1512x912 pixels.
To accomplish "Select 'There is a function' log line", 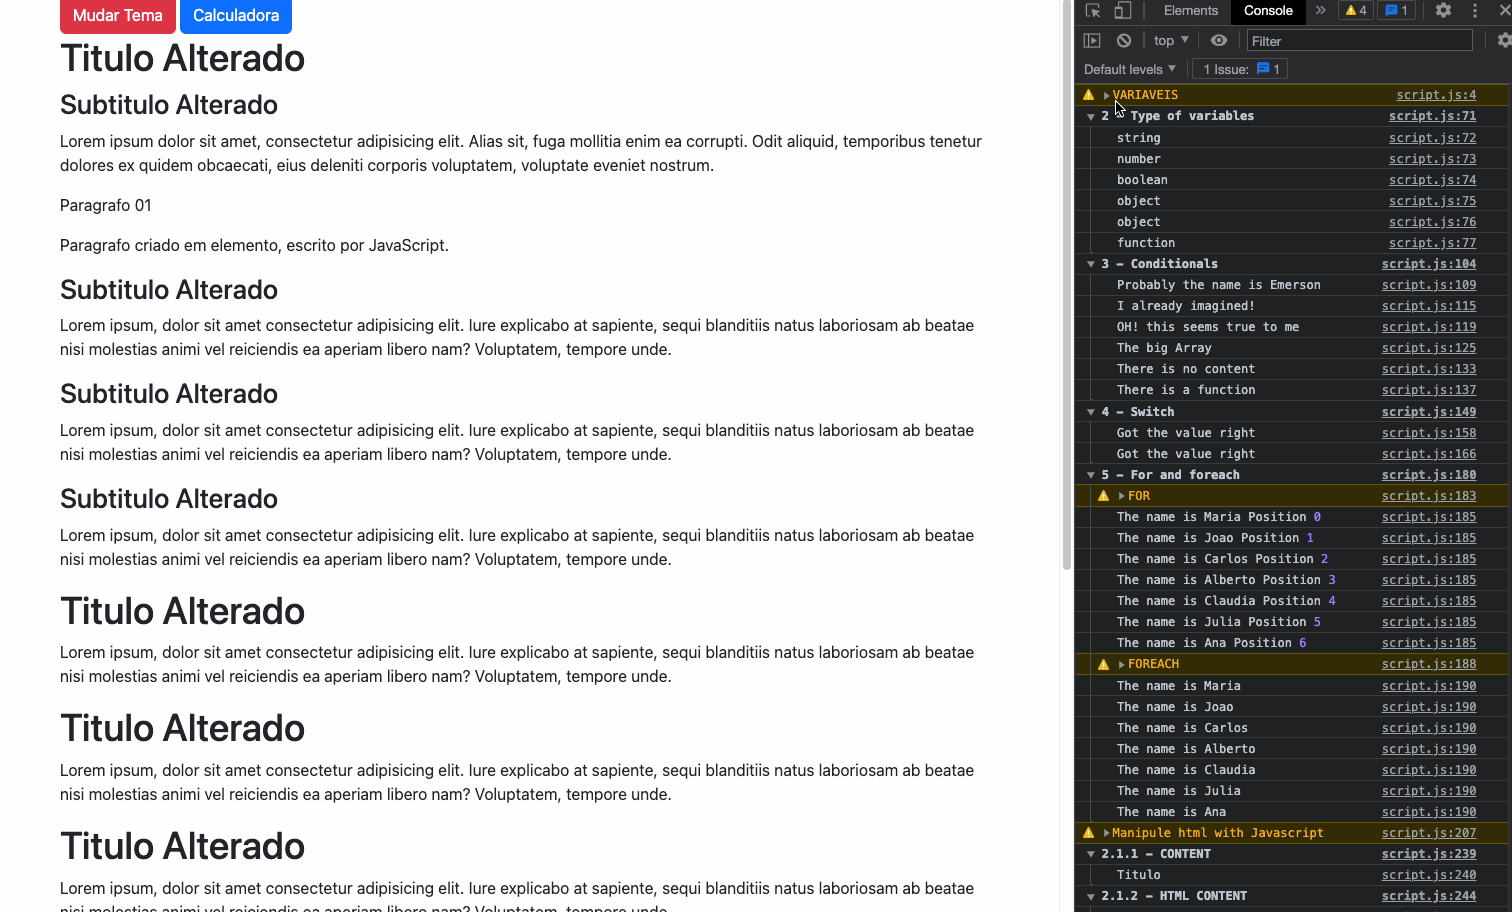I will tap(1185, 390).
